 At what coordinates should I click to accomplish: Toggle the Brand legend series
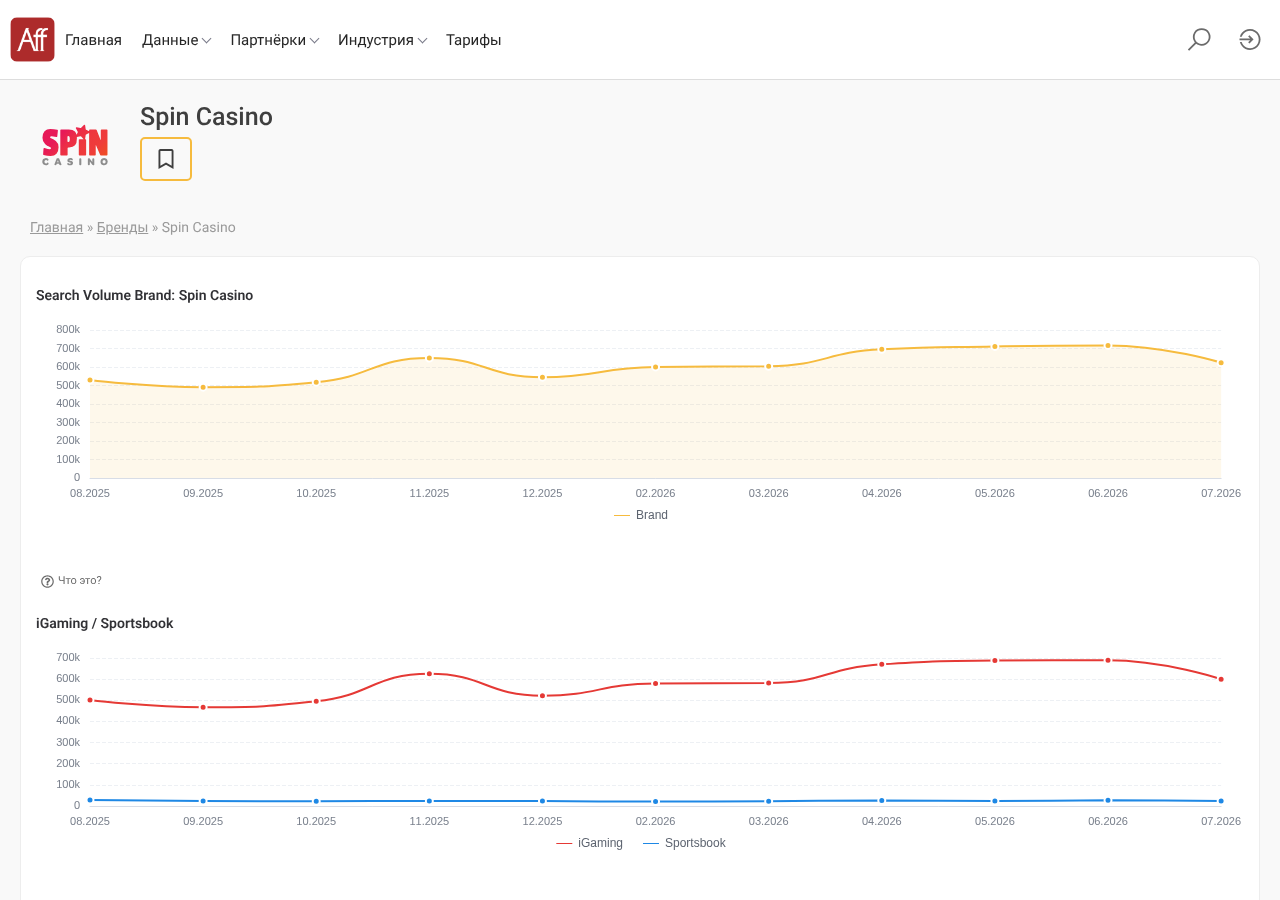(x=641, y=515)
